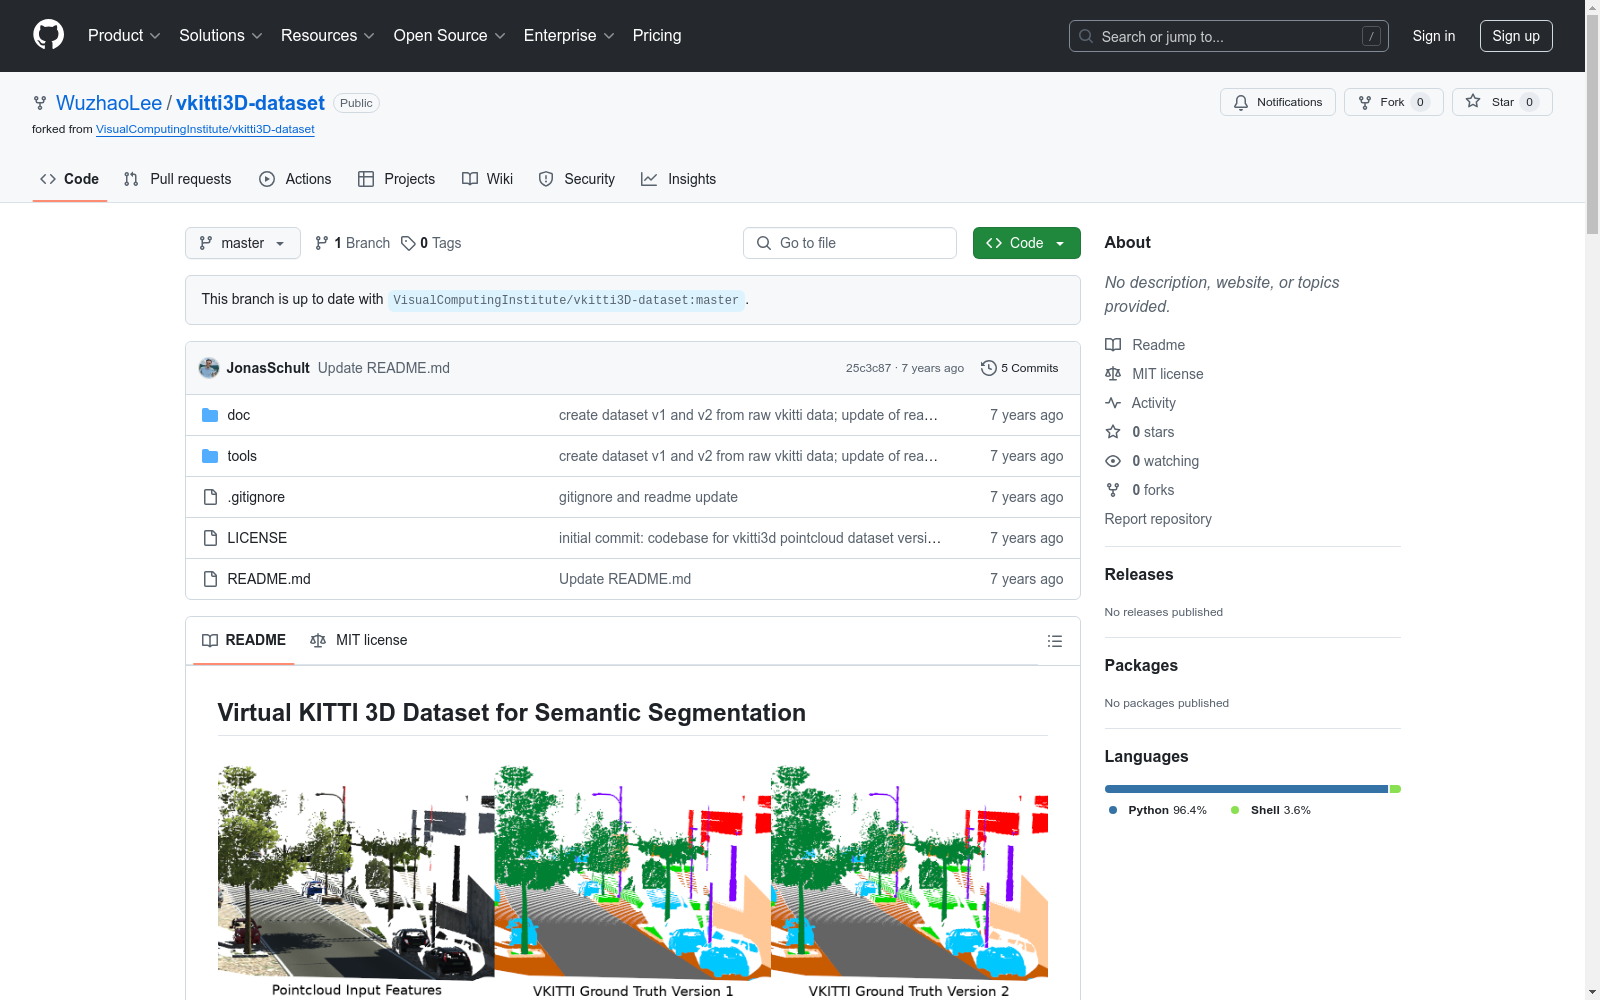Open the forked-from VisualComputingInstitute link
Image resolution: width=1600 pixels, height=1000 pixels.
coord(205,129)
